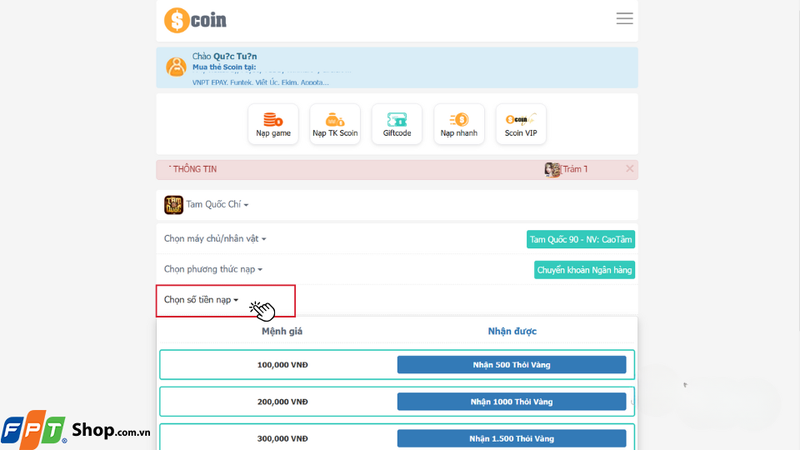Choose the 100,000 VNĐ denomination
The height and width of the screenshot is (450, 800).
coord(282,365)
